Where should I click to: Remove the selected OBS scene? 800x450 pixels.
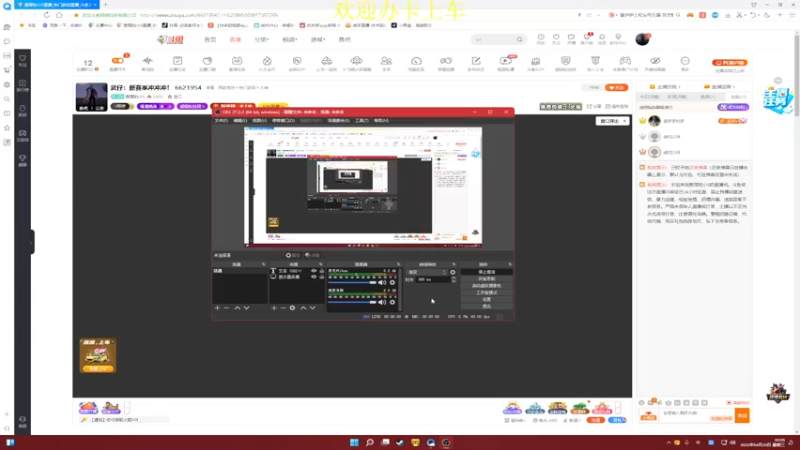(227, 308)
